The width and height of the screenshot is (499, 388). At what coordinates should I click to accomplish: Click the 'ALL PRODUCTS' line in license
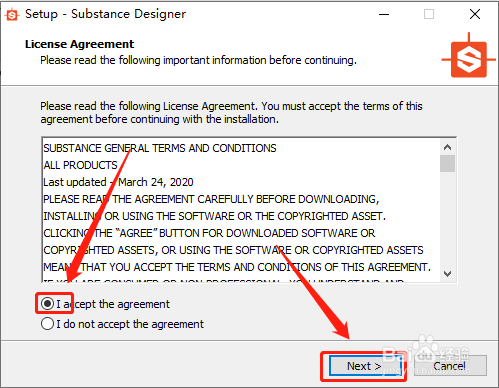coord(80,165)
